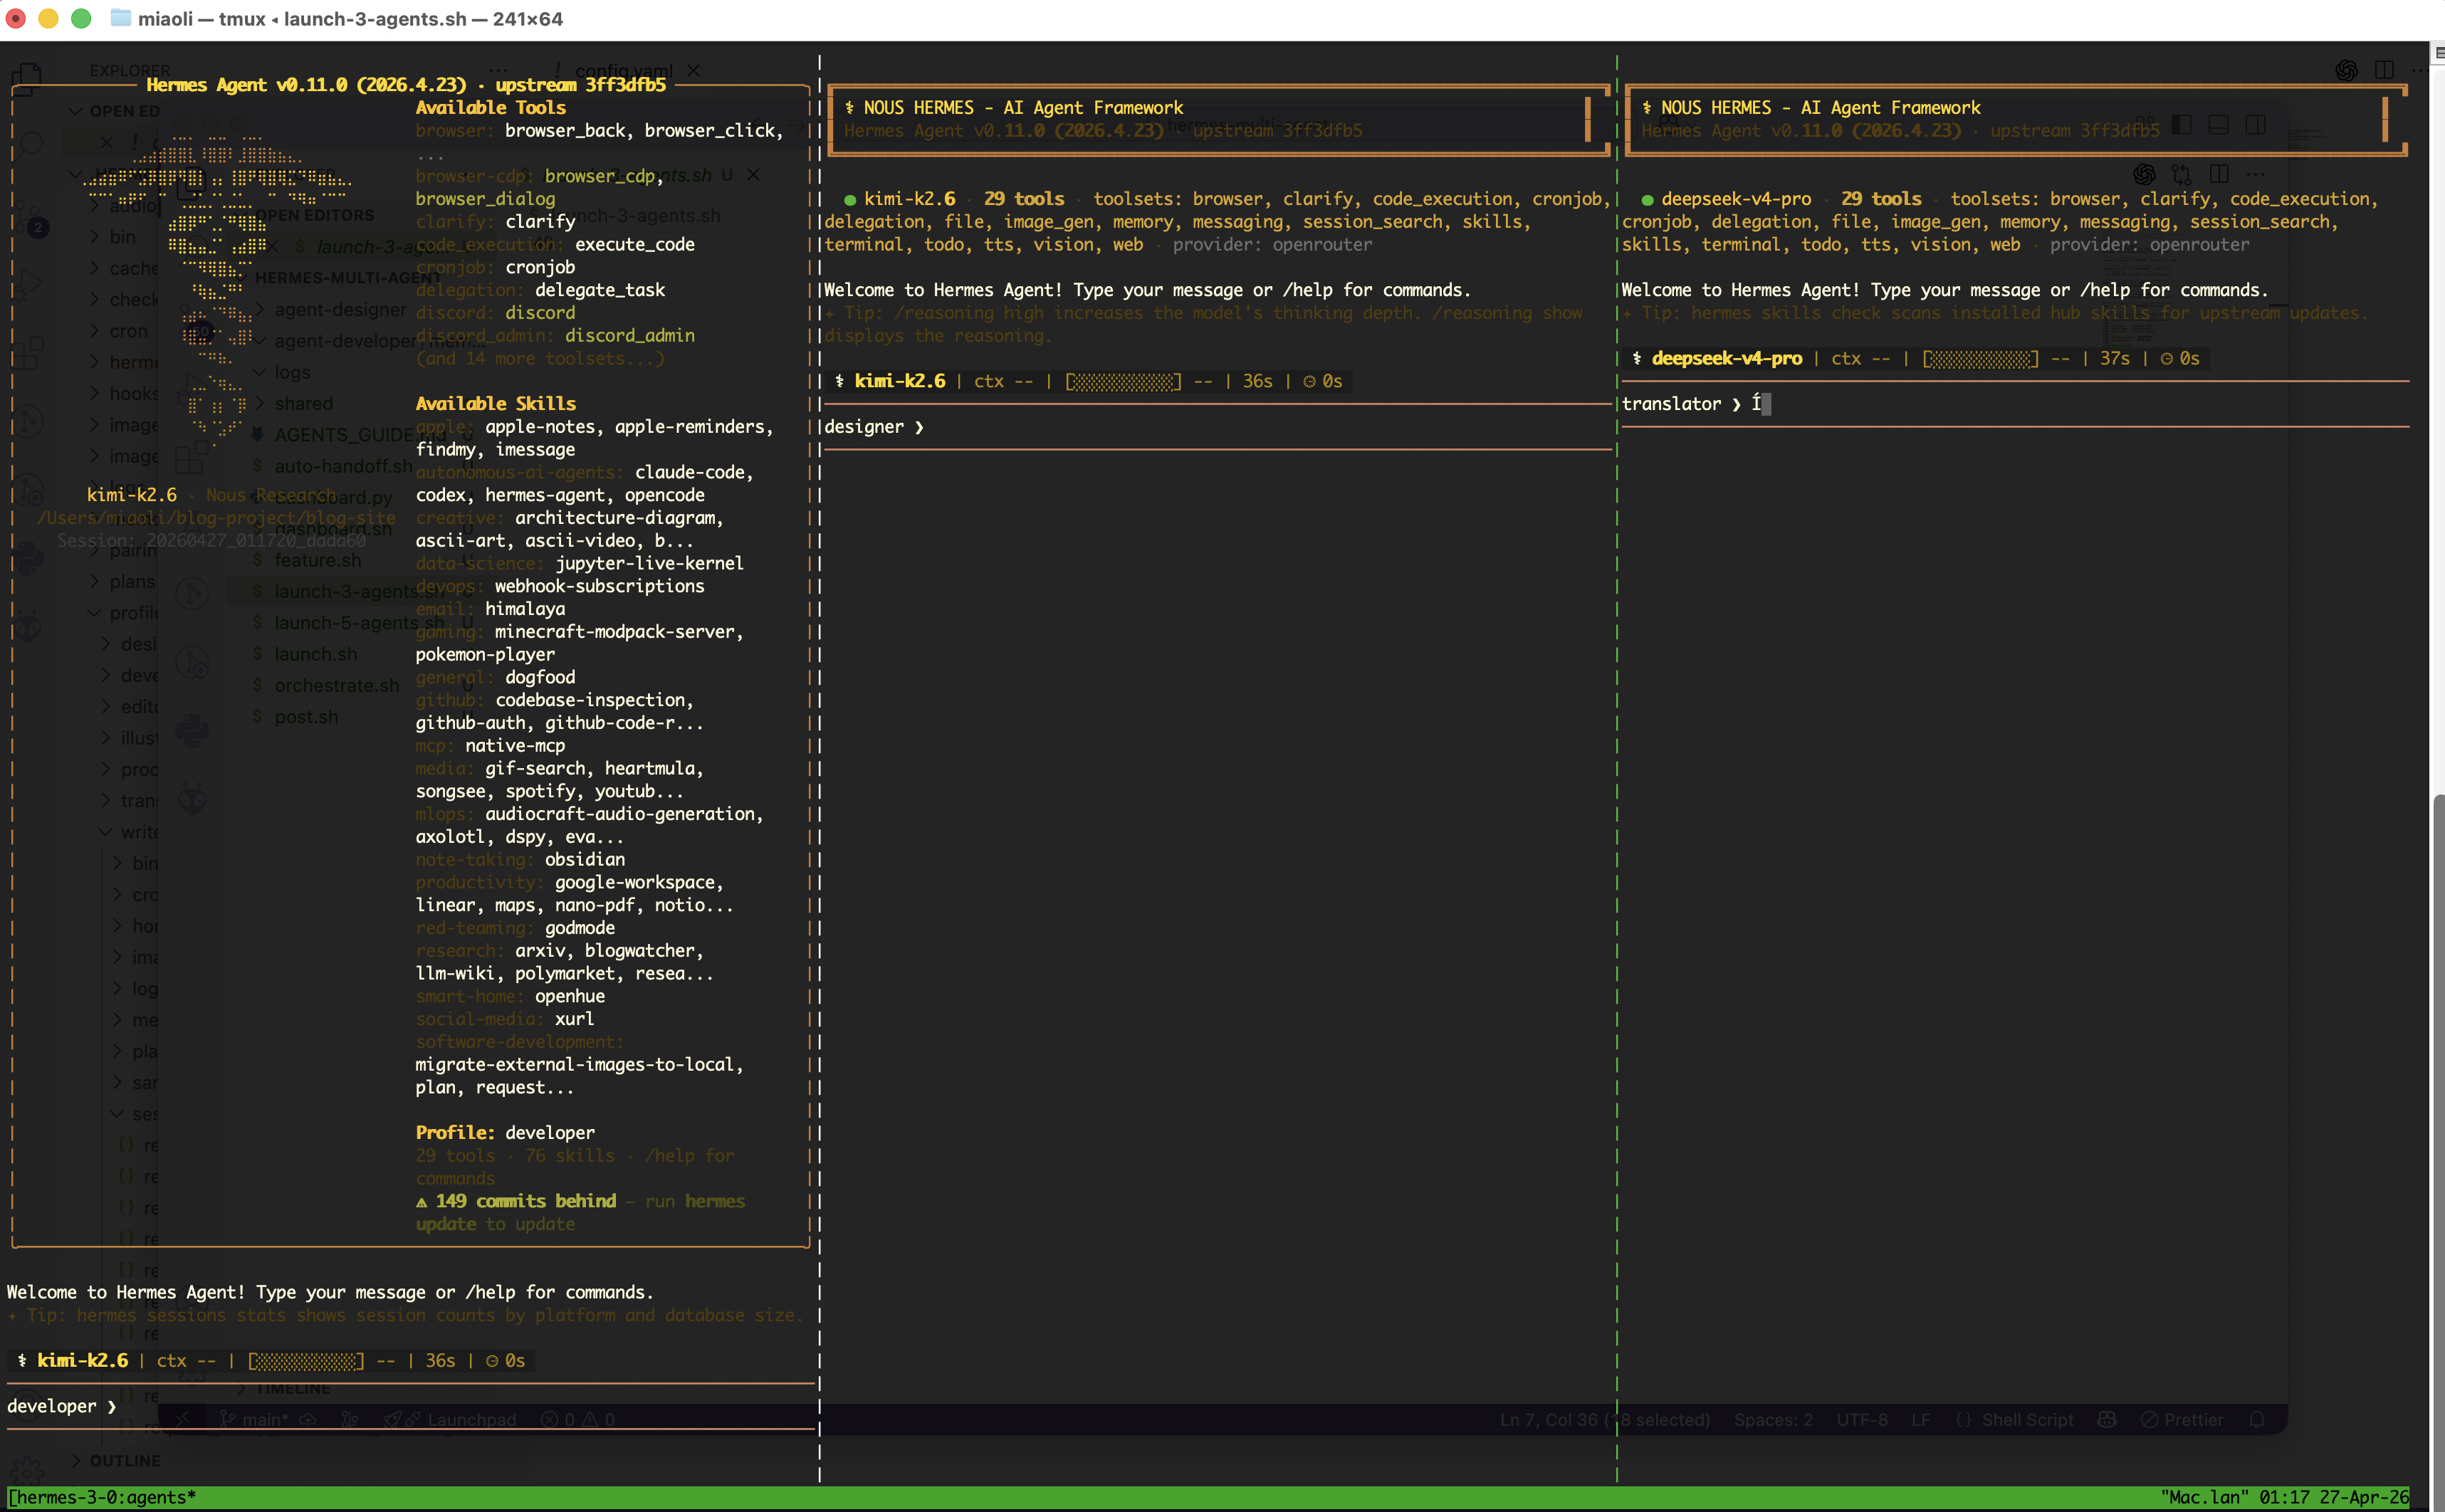Click the Profile: developer text
This screenshot has height=1512, width=2445.
point(505,1133)
